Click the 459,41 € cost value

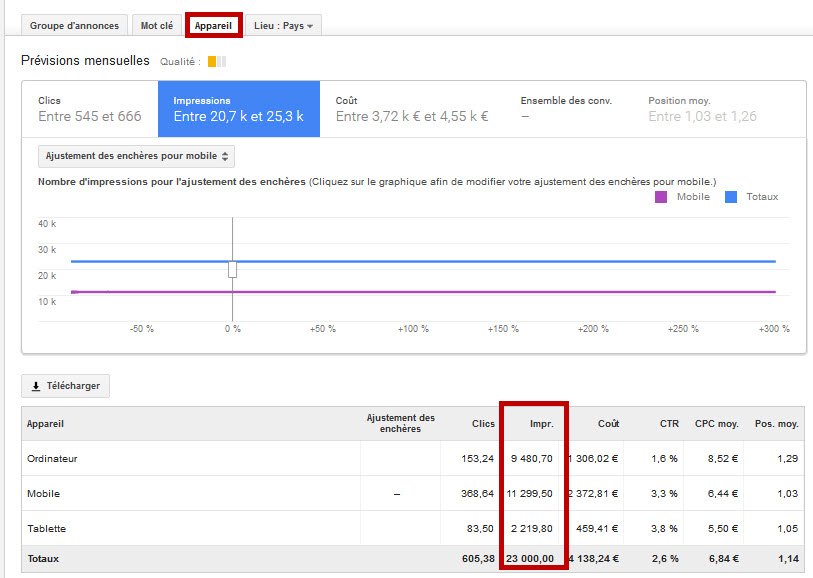(597, 529)
